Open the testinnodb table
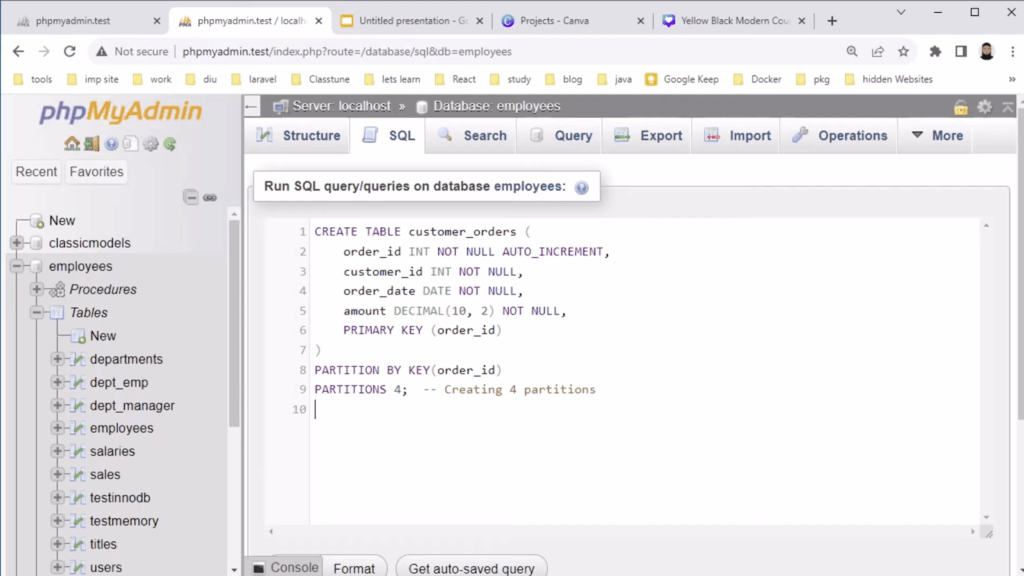Viewport: 1024px width, 576px height. point(120,498)
